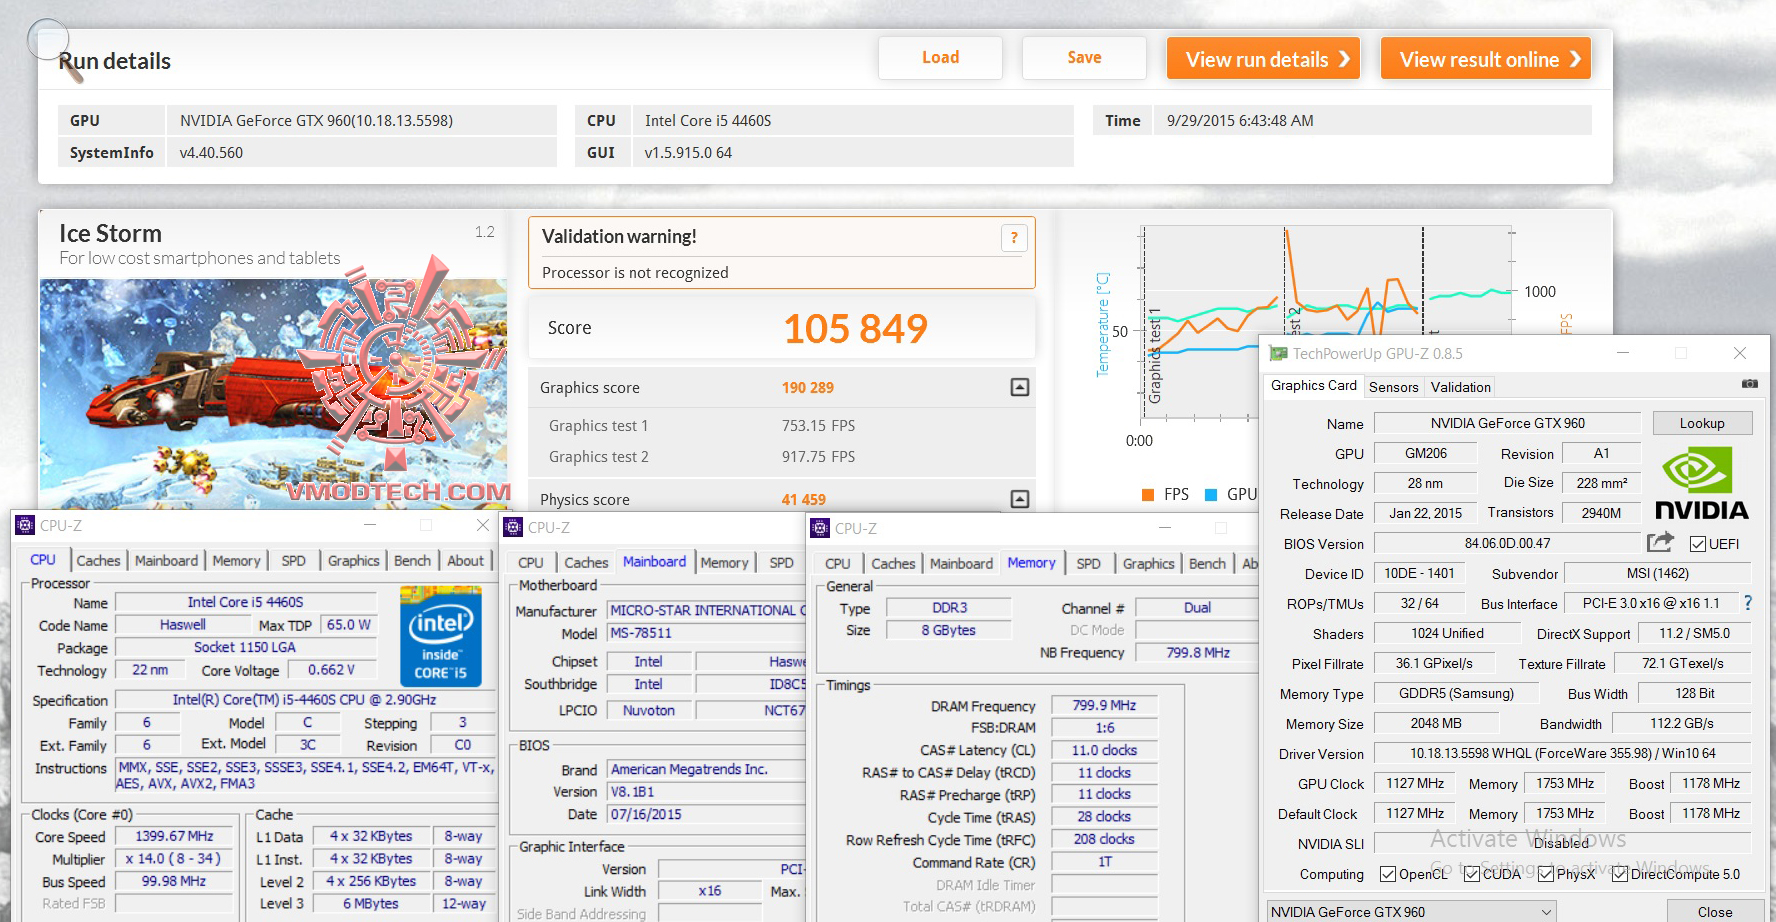Open the SPD tab in the CPU-Z processor window
The image size is (1776, 922).
tap(293, 561)
